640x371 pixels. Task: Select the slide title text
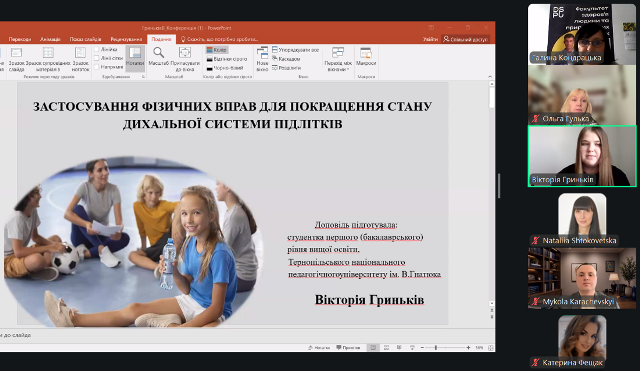[232, 115]
